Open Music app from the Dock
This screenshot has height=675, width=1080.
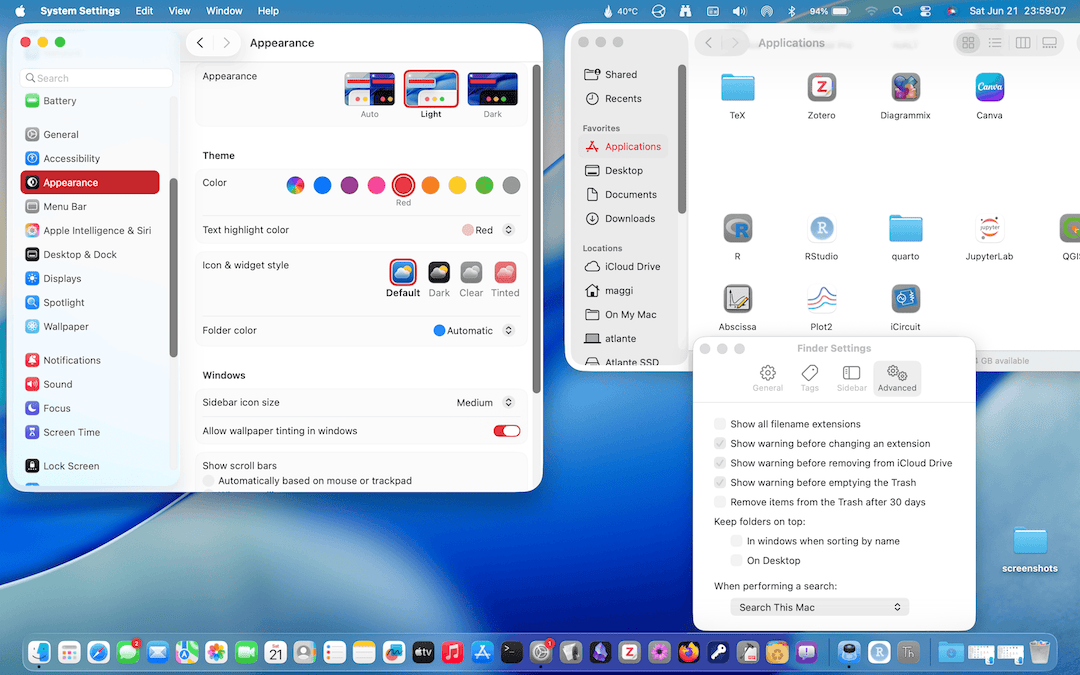point(453,652)
